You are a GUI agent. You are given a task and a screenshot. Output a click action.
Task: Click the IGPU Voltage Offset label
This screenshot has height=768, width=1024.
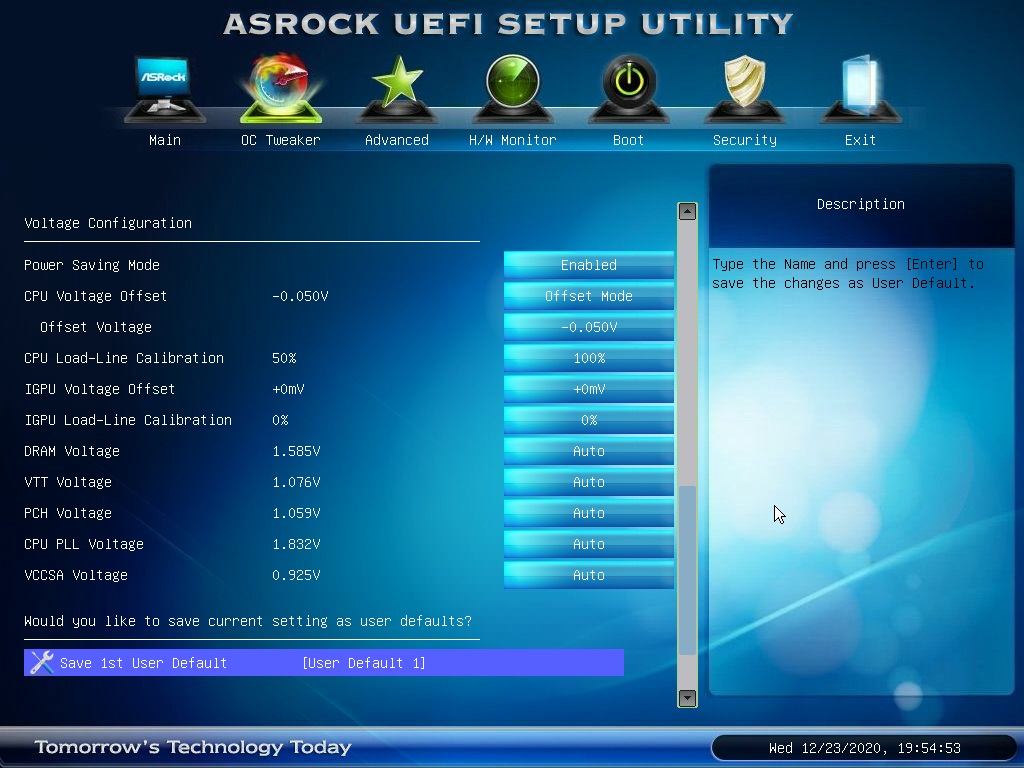100,389
